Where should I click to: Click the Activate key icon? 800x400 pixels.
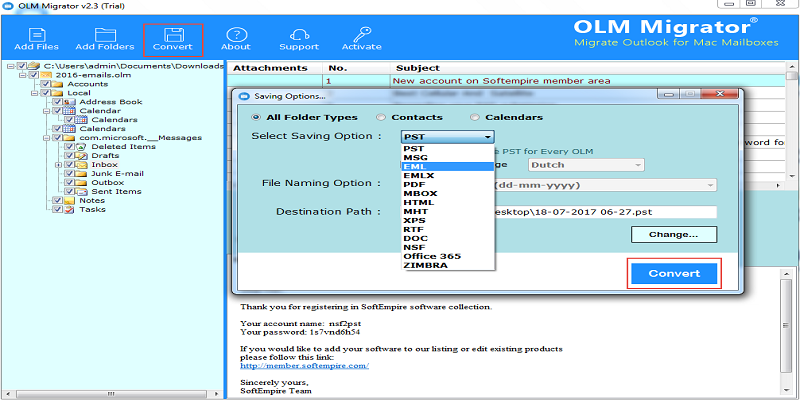[361, 35]
